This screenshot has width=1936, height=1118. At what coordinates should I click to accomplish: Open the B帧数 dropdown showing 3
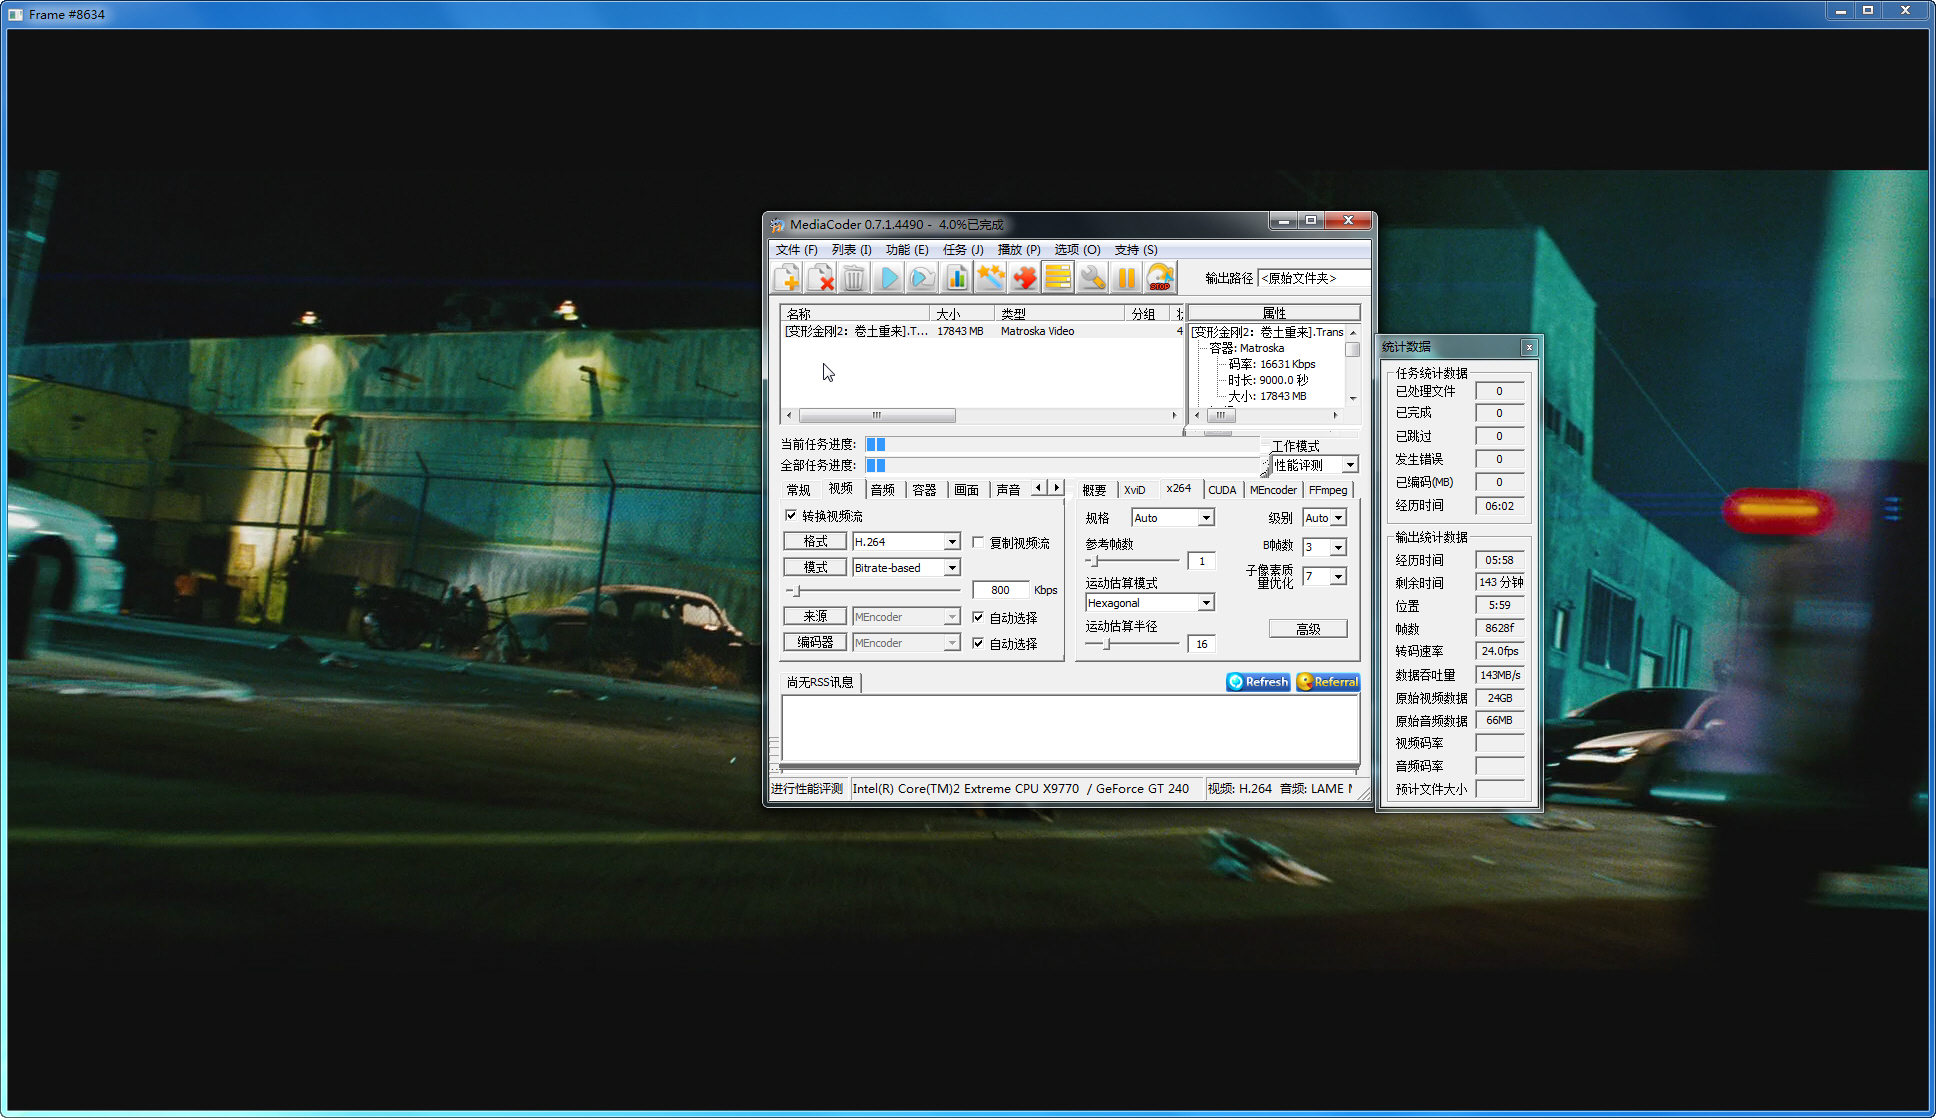pos(1338,547)
